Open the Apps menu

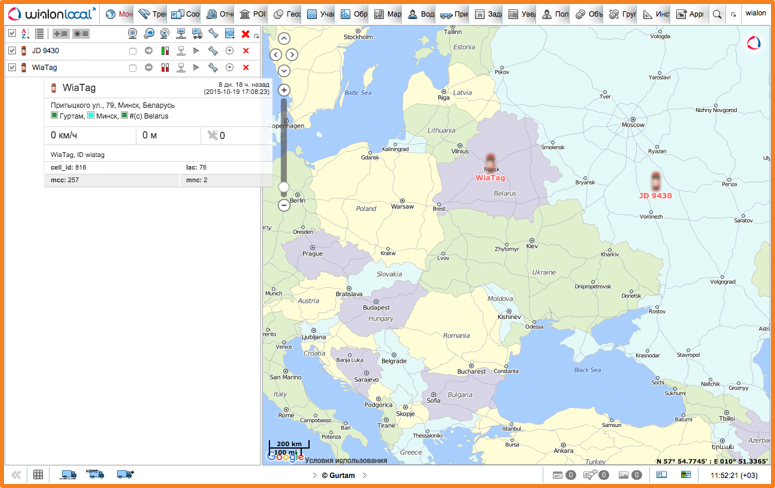pyautogui.click(x=689, y=14)
